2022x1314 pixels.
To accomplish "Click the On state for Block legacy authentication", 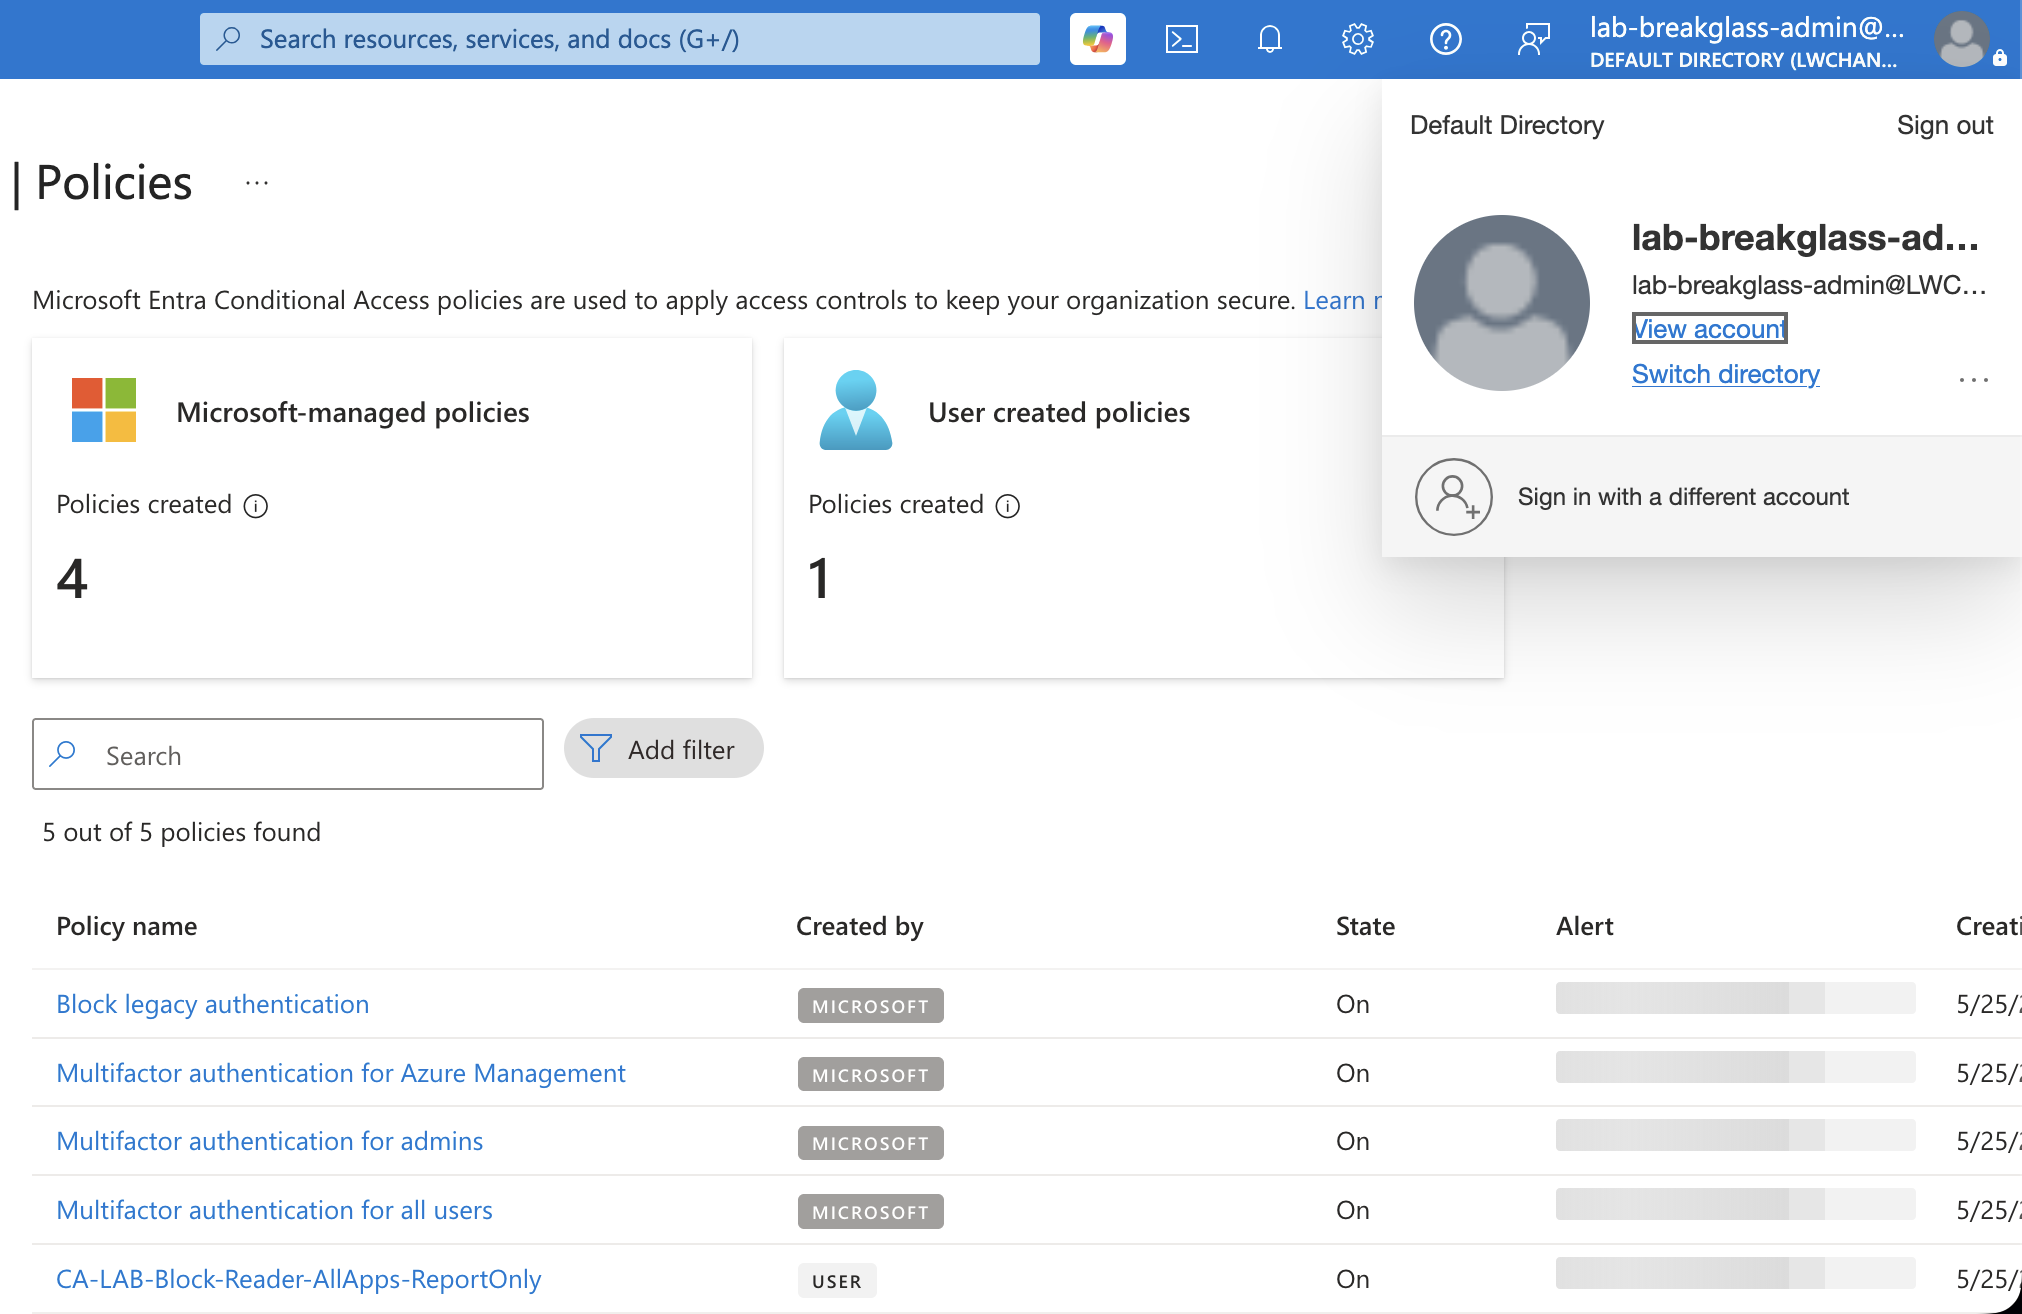I will [x=1352, y=1004].
